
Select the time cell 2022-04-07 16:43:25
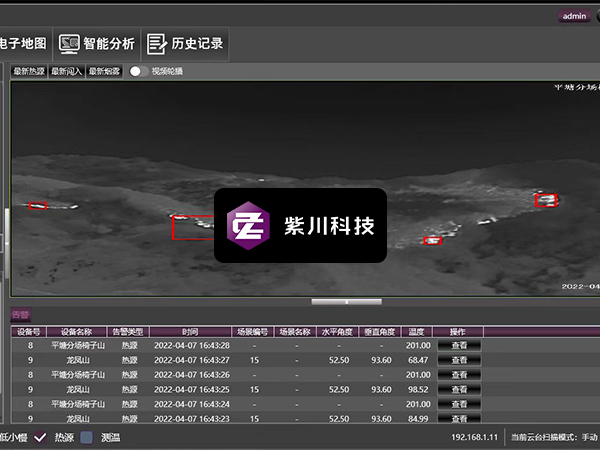[x=192, y=390]
